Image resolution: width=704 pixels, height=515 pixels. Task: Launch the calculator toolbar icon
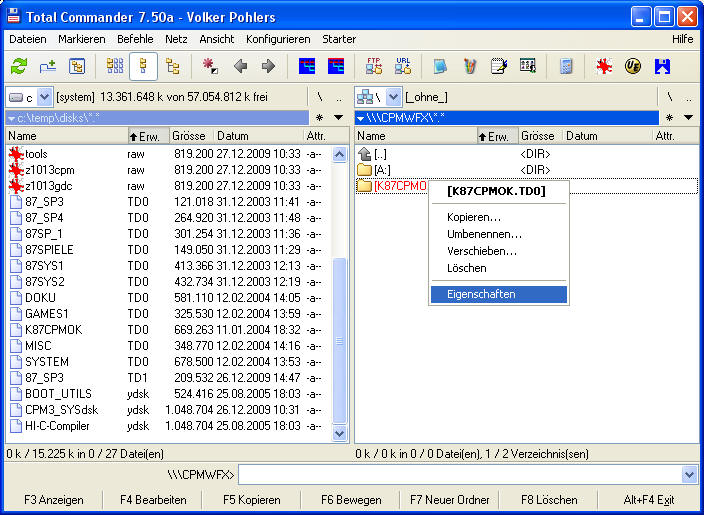click(x=566, y=66)
